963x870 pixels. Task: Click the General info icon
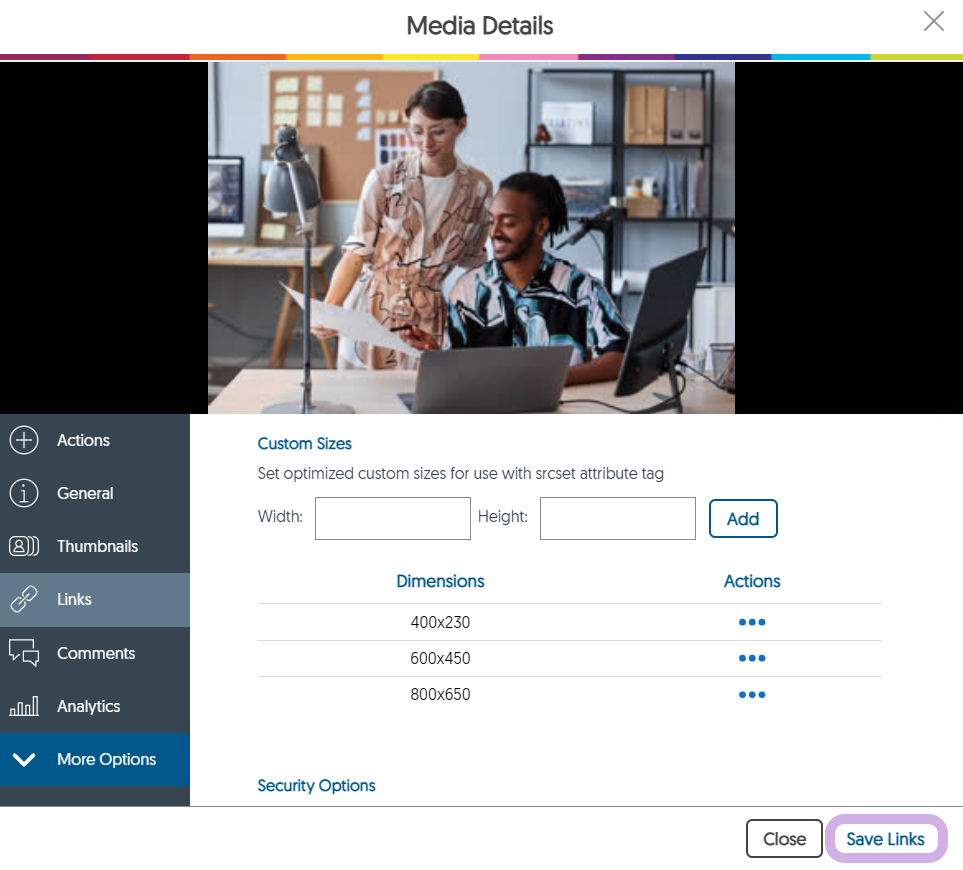coord(24,493)
